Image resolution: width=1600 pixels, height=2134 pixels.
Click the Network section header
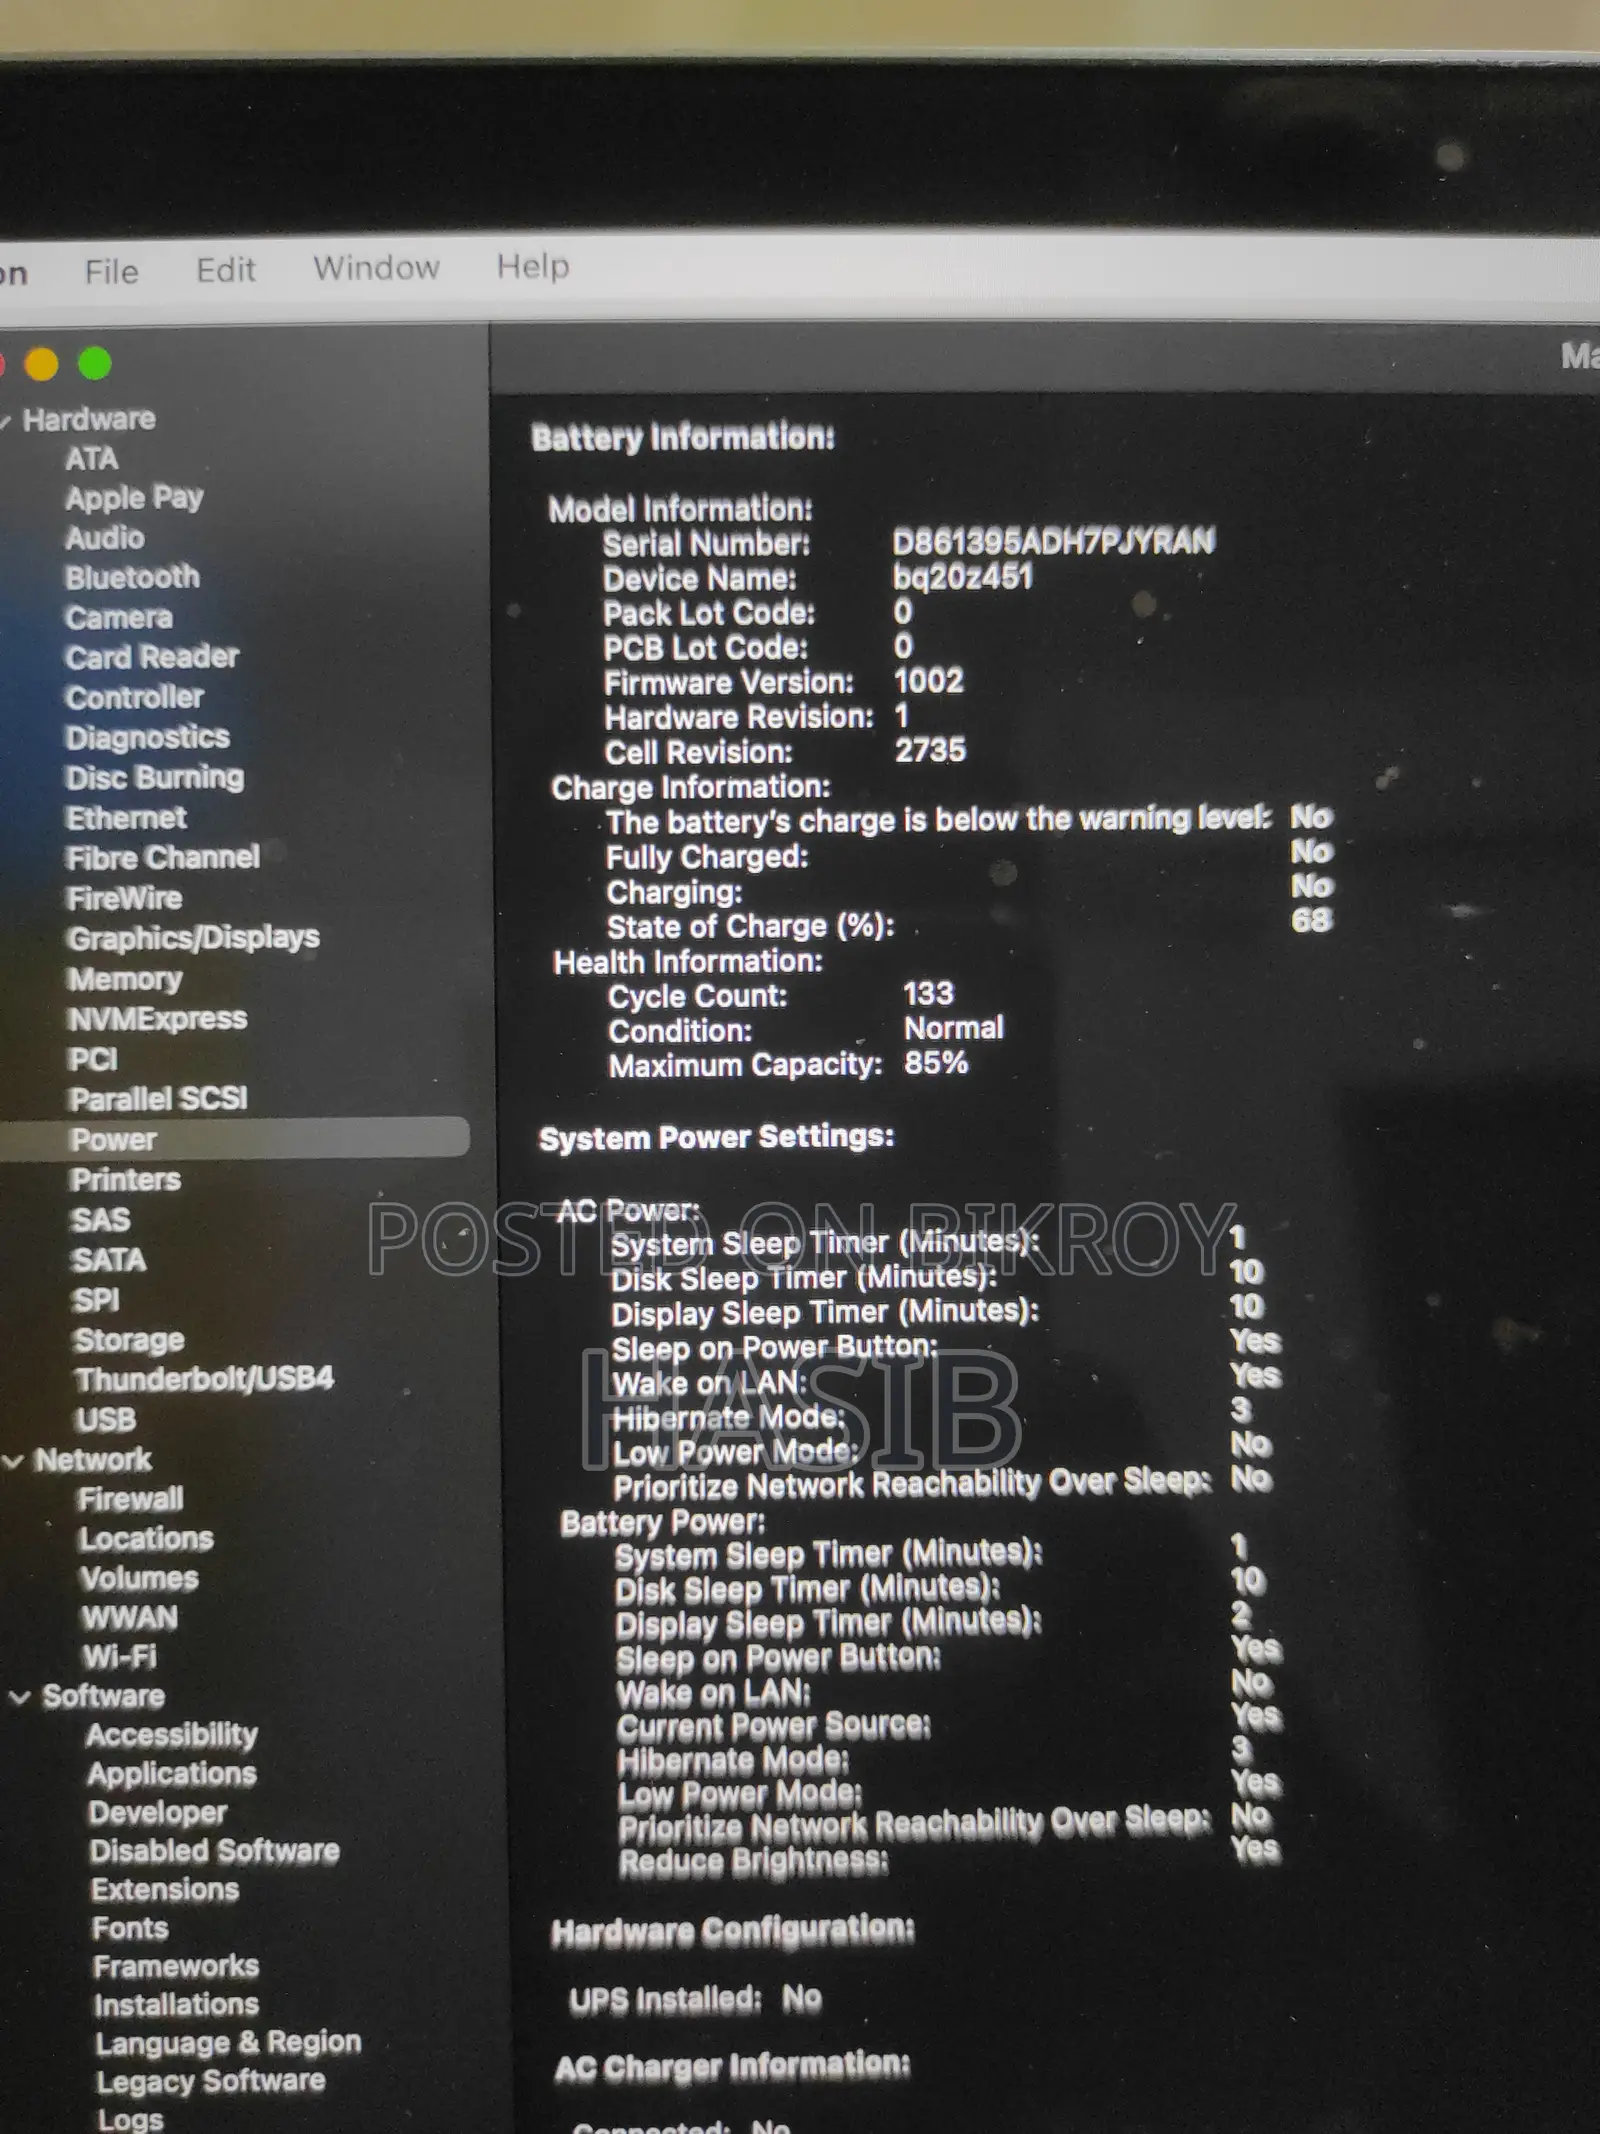[x=93, y=1460]
